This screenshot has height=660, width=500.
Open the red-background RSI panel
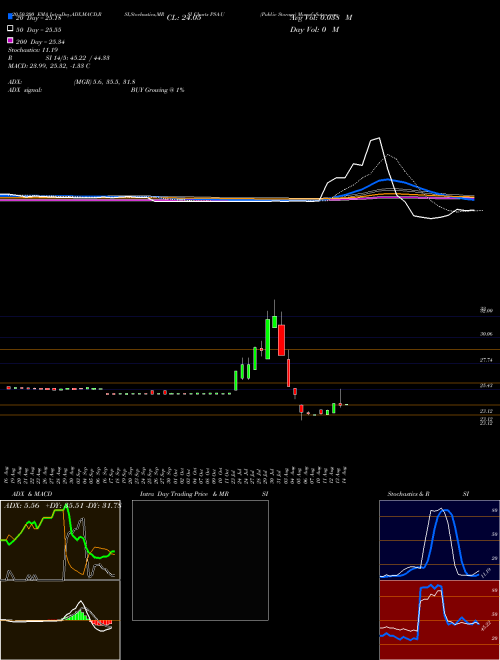click(439, 620)
